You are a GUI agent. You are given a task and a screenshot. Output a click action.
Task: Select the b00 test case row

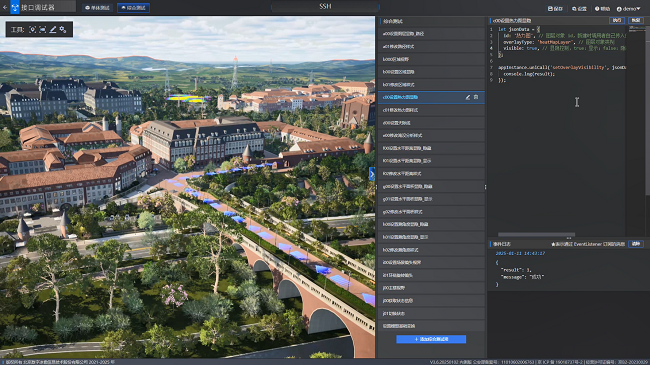(x=431, y=72)
